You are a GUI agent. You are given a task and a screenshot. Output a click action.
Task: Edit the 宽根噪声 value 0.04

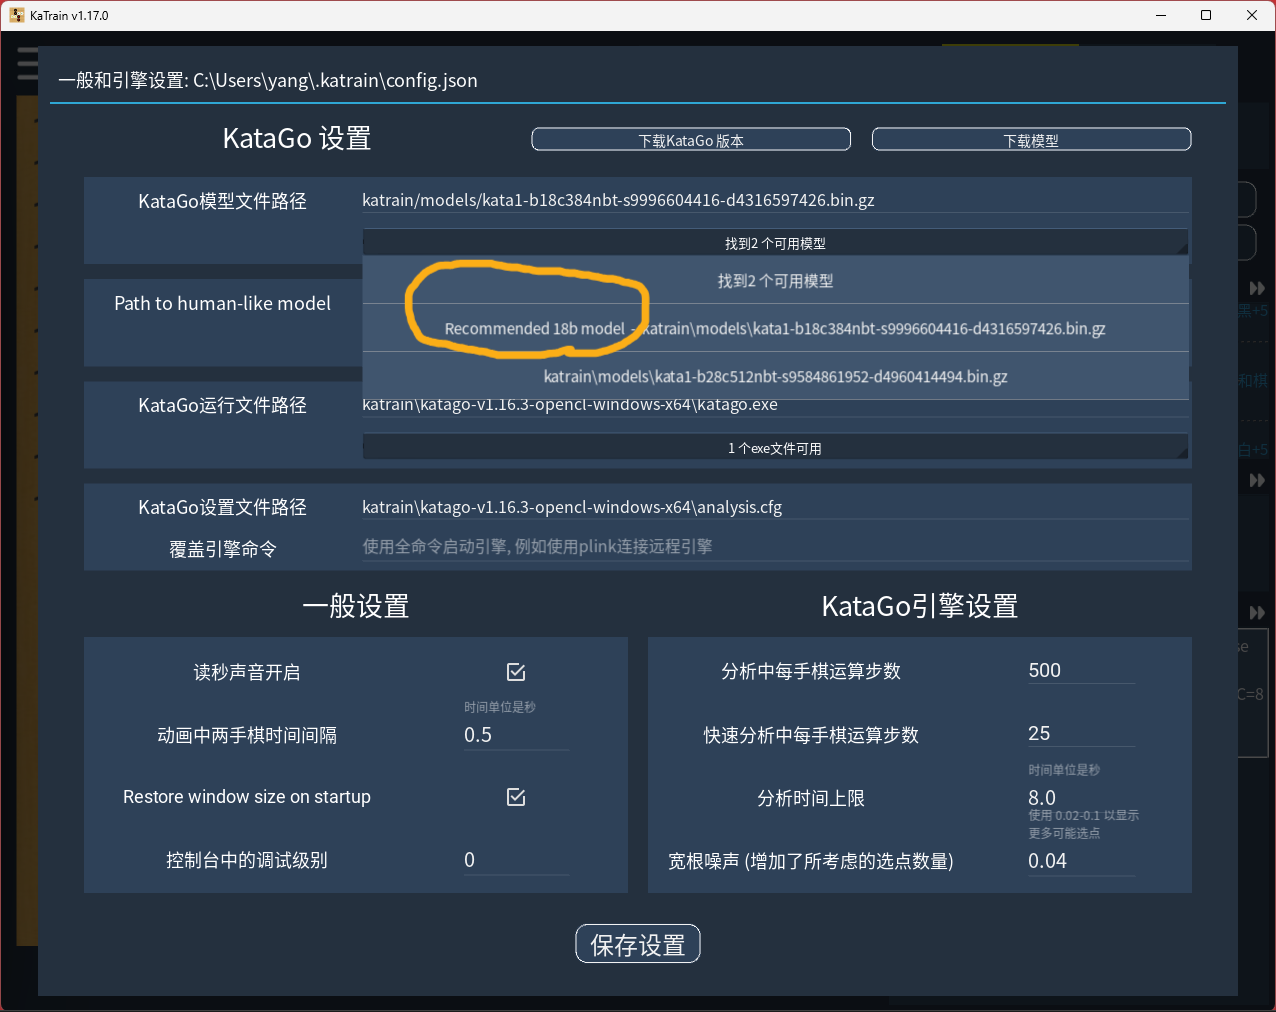(1081, 861)
